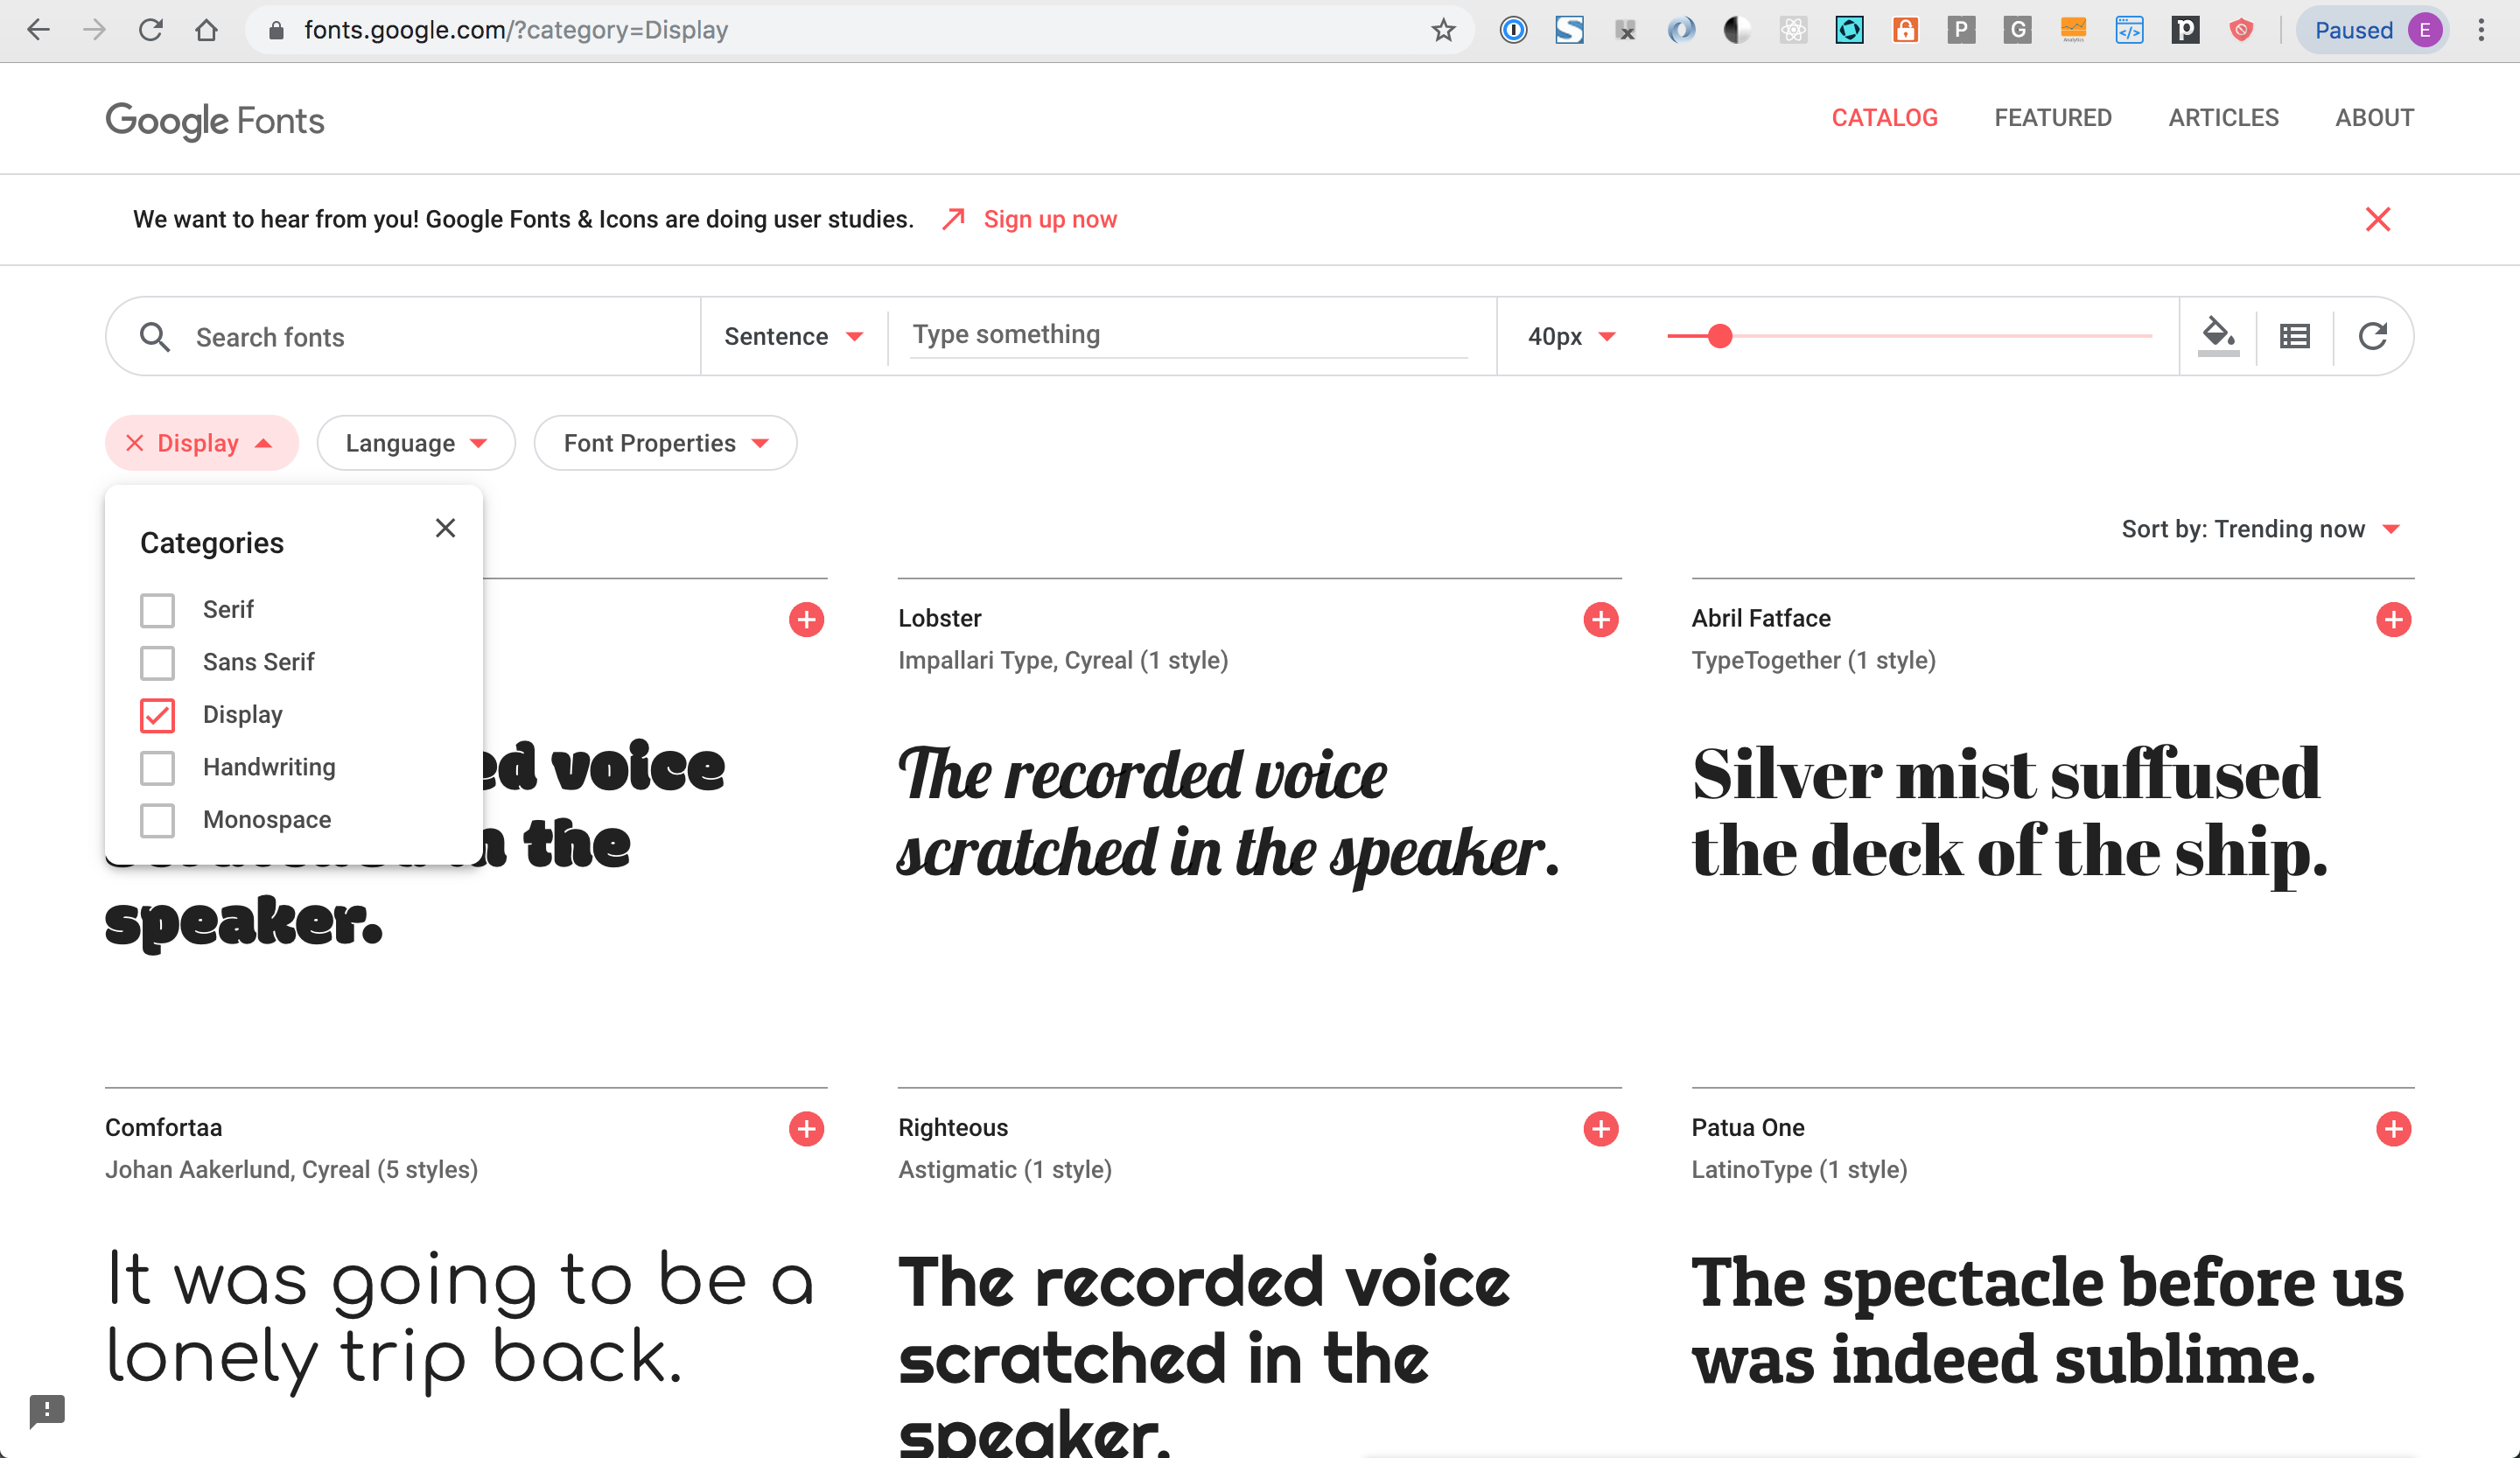2520x1458 pixels.
Task: Click the Sign up now link
Action: point(1050,219)
